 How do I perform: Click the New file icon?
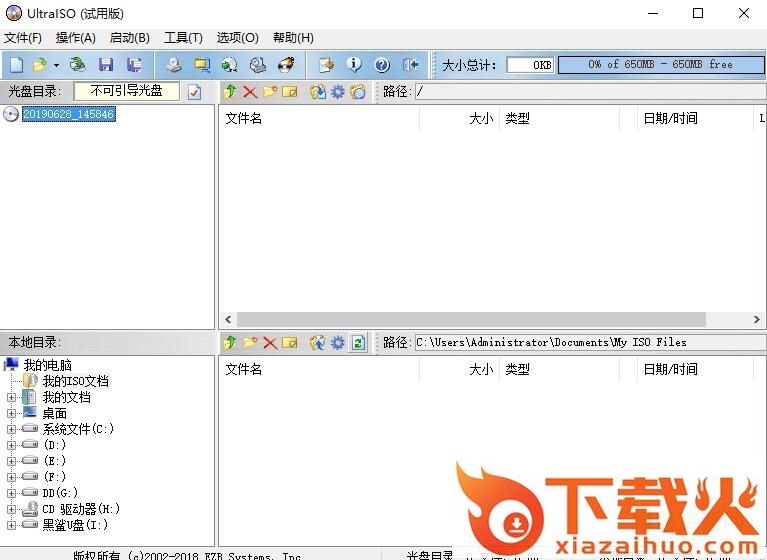[x=16, y=65]
